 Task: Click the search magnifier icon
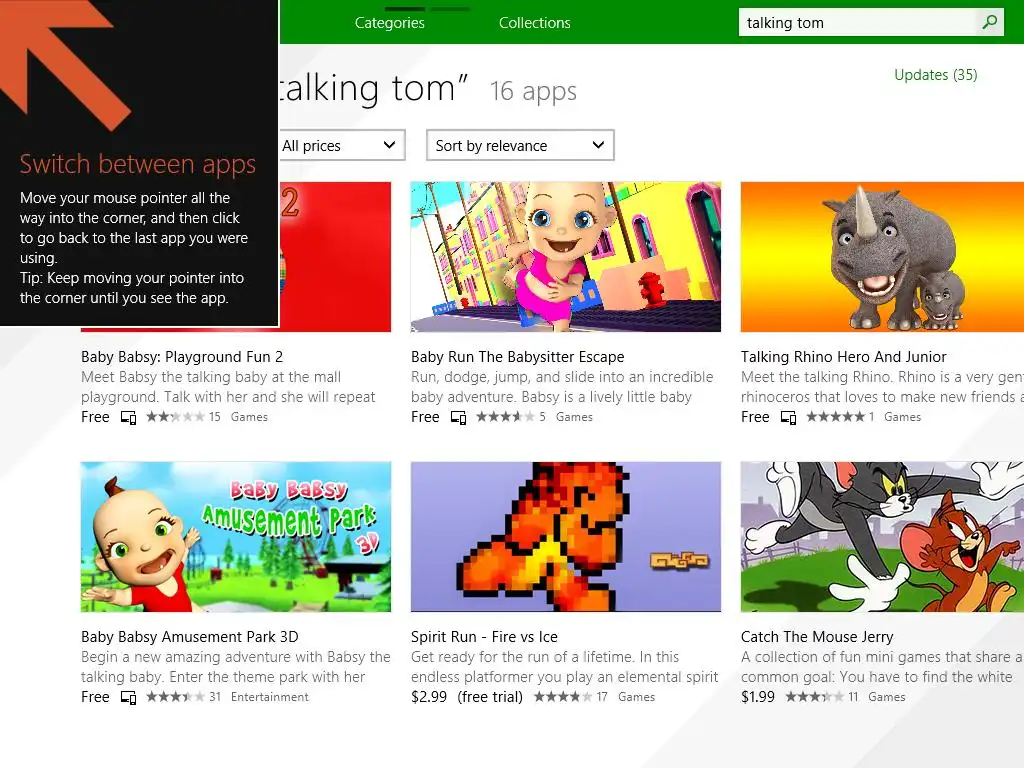tap(990, 22)
